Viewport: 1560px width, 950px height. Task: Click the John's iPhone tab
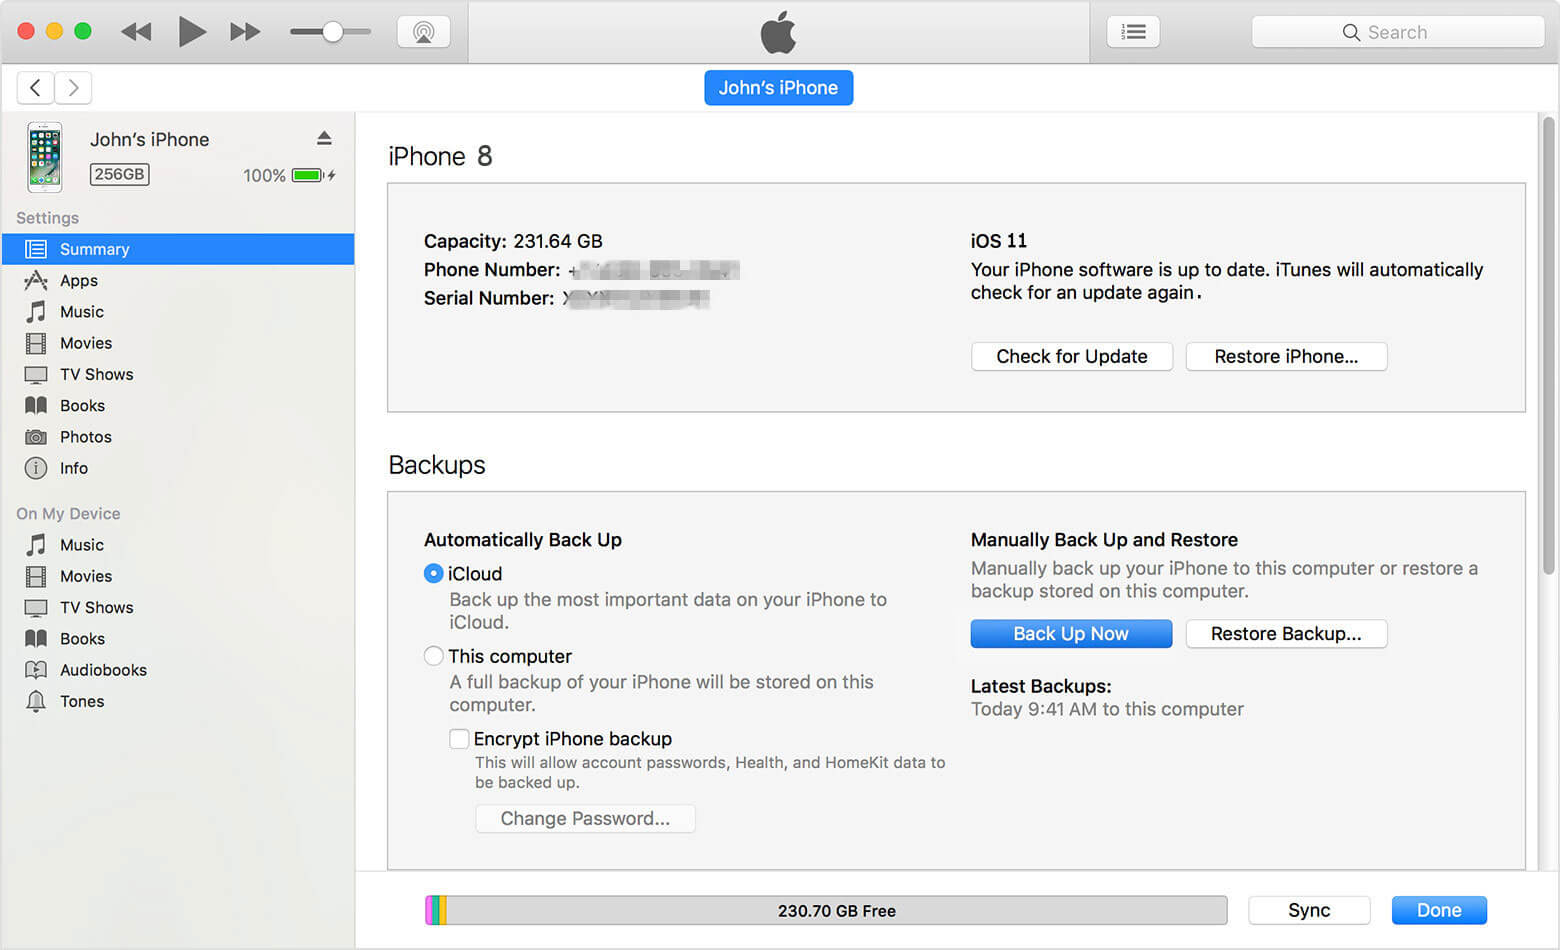778,88
